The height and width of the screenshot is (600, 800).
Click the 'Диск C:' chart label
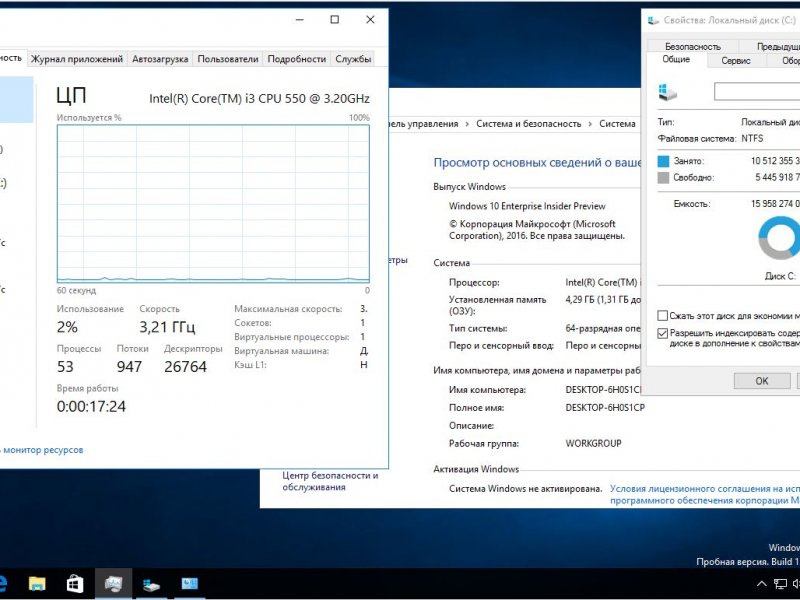(780, 276)
